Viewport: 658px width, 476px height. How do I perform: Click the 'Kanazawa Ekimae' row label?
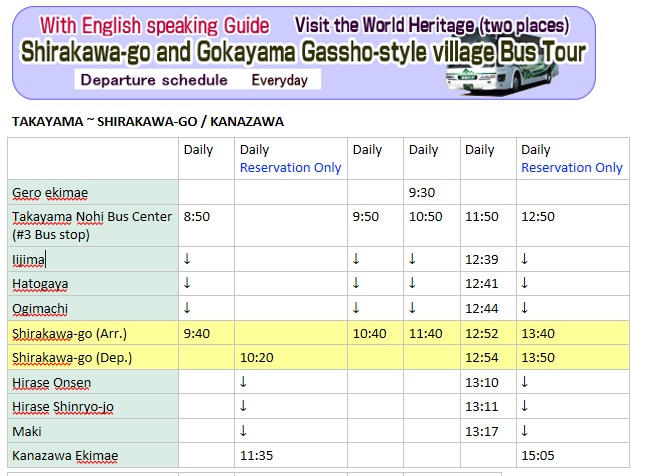click(65, 456)
